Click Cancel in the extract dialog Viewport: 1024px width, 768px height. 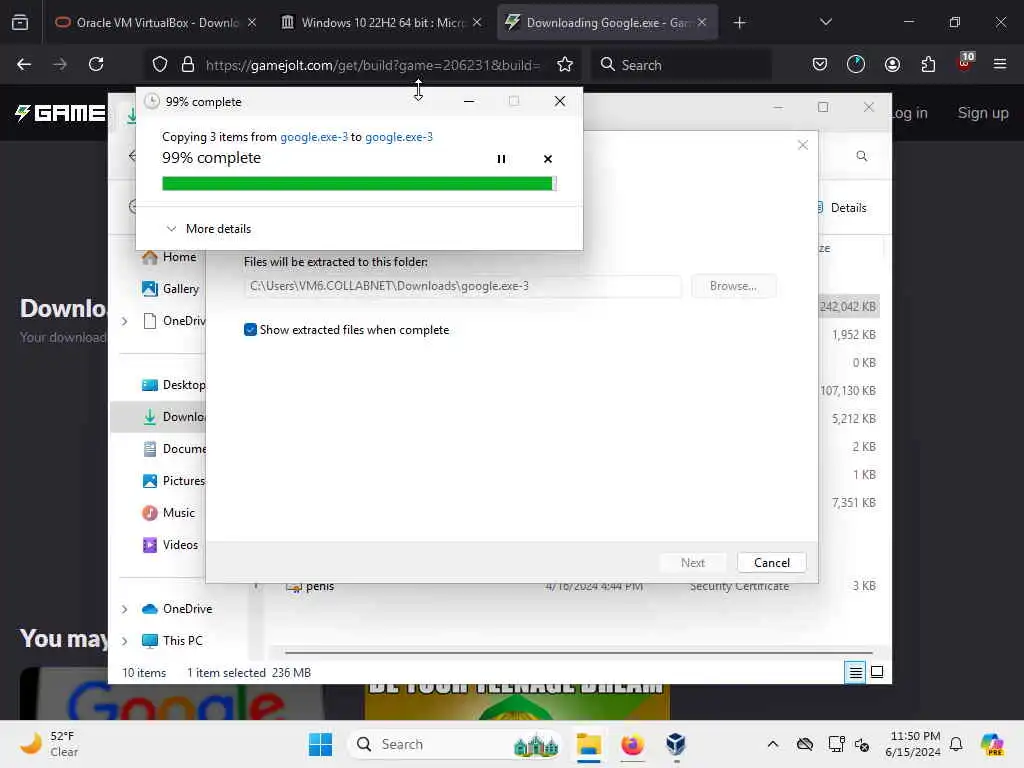[771, 562]
